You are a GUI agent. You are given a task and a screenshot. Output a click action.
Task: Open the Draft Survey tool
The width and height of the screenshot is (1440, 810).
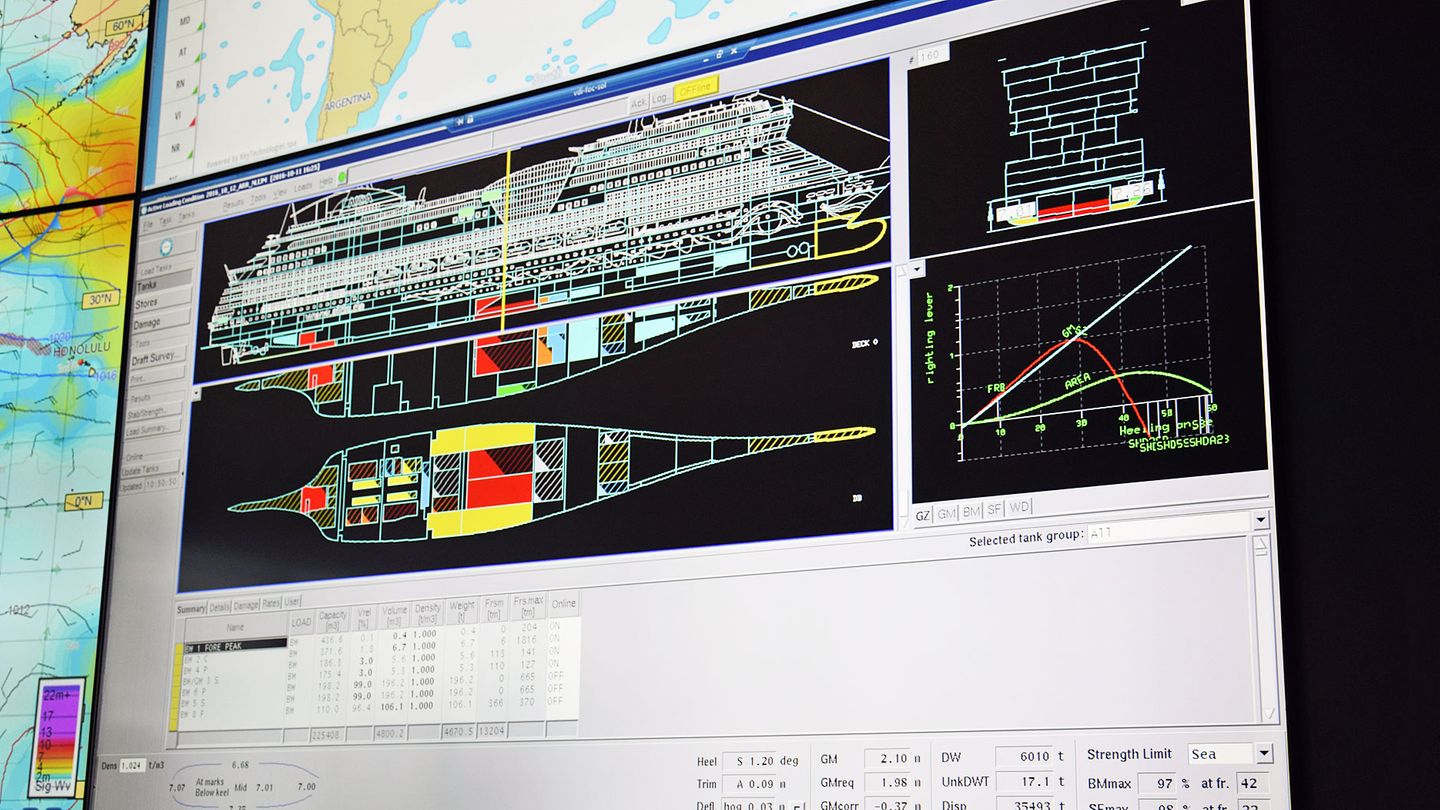tap(155, 357)
